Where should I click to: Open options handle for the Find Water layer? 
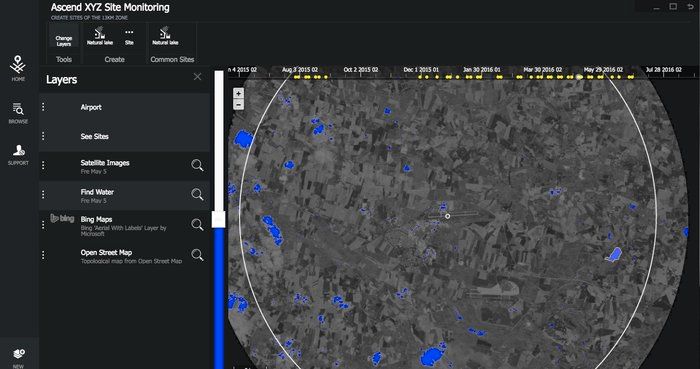coord(43,195)
